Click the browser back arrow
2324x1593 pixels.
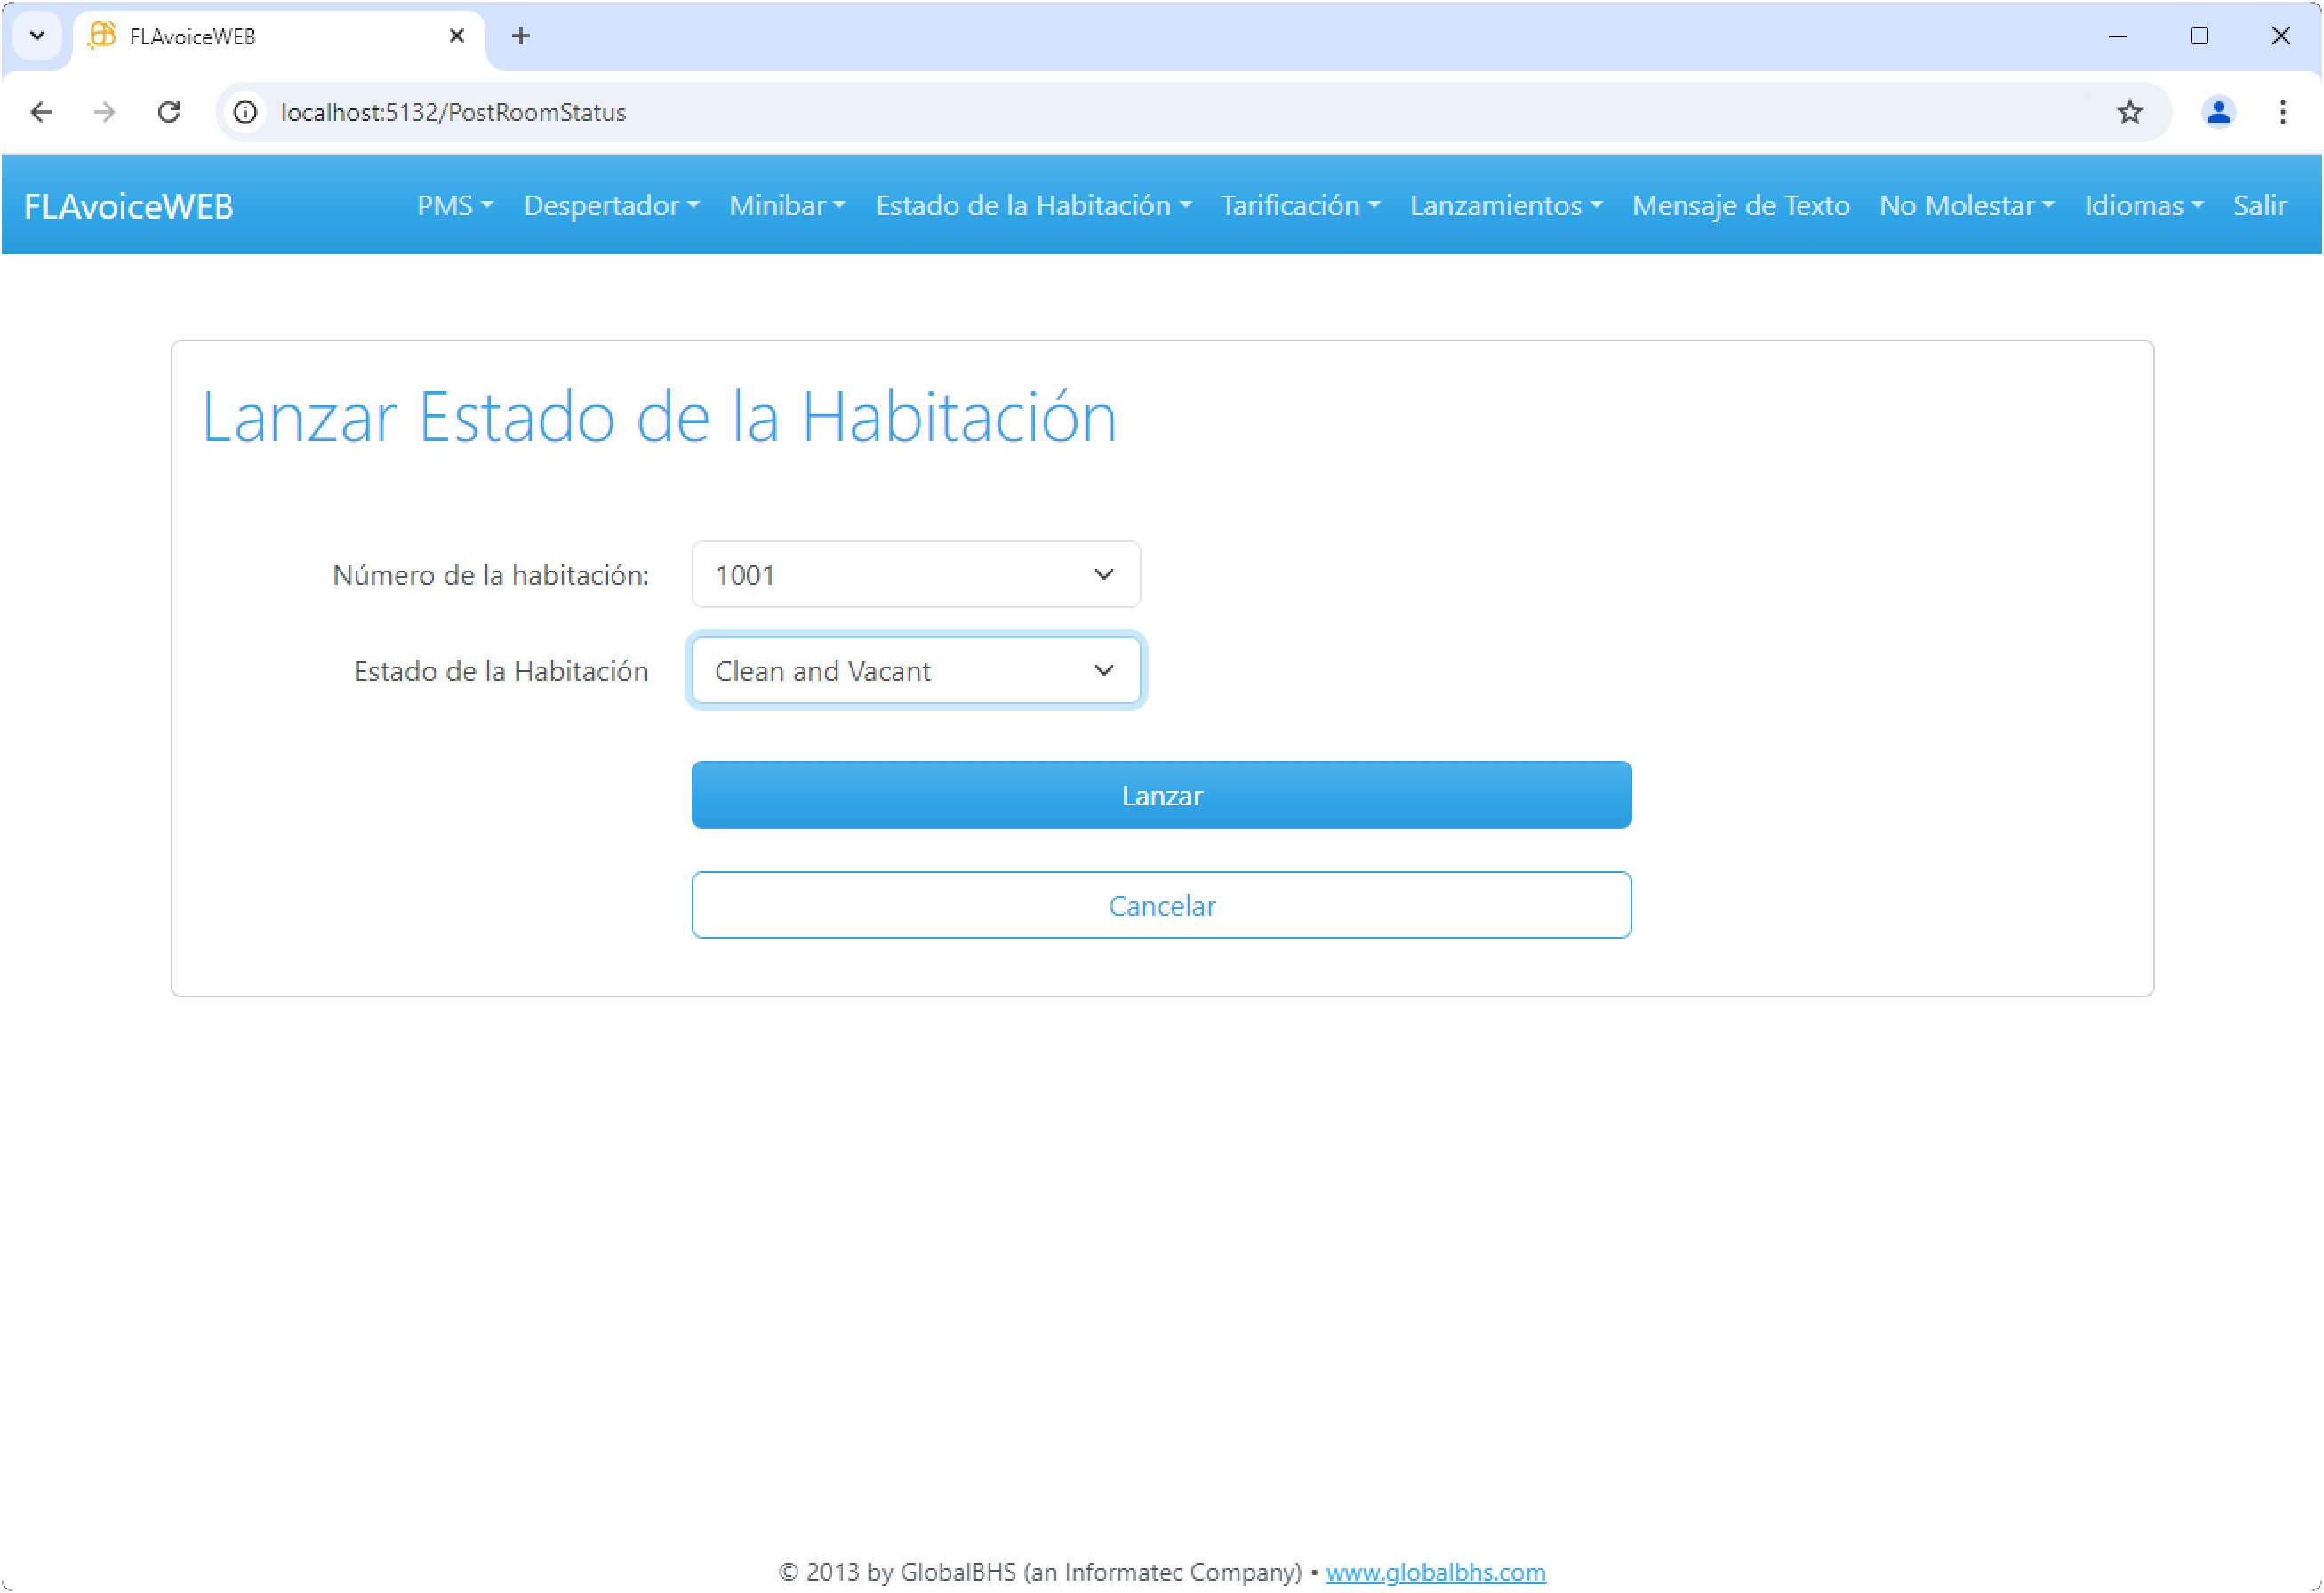pyautogui.click(x=41, y=112)
